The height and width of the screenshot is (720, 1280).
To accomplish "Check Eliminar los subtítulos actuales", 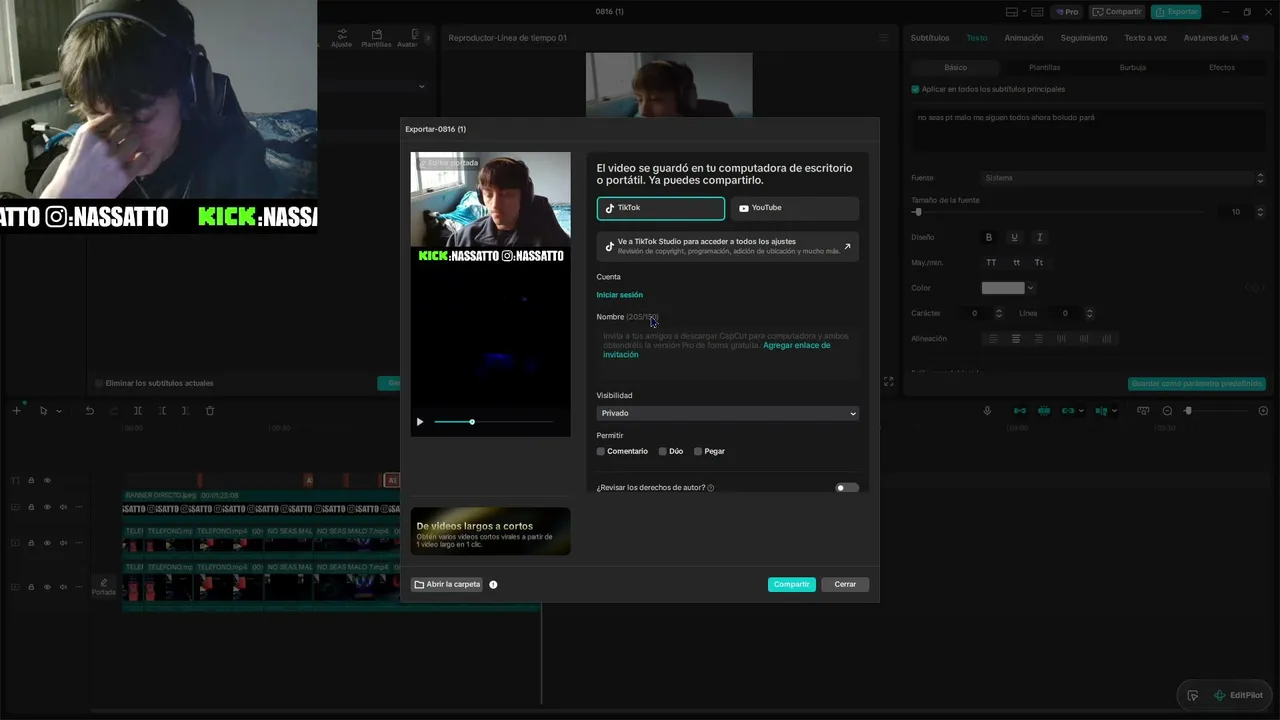I will pyautogui.click(x=98, y=383).
